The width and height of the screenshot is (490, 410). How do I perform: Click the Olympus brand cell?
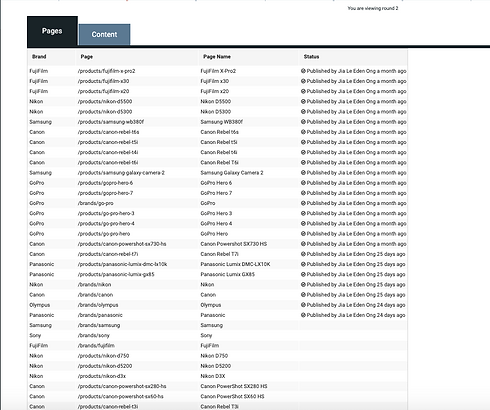click(40, 305)
